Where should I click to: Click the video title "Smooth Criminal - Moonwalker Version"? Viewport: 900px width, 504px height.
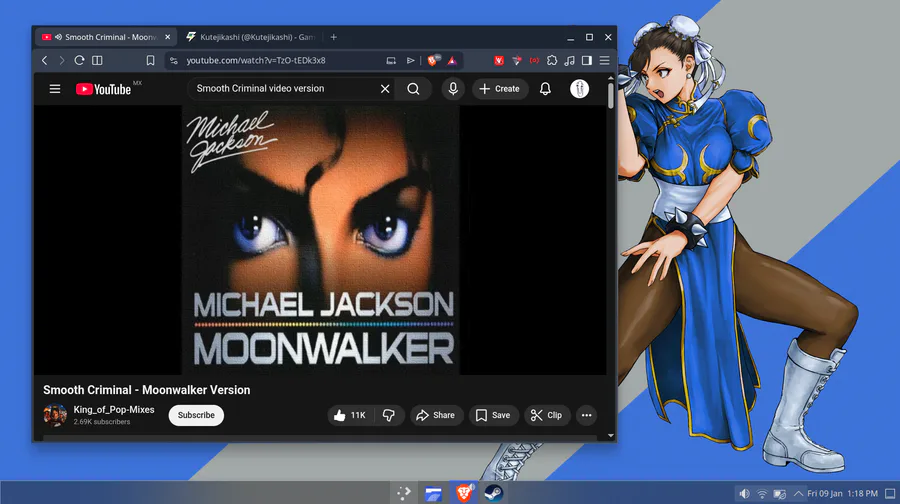(x=146, y=390)
